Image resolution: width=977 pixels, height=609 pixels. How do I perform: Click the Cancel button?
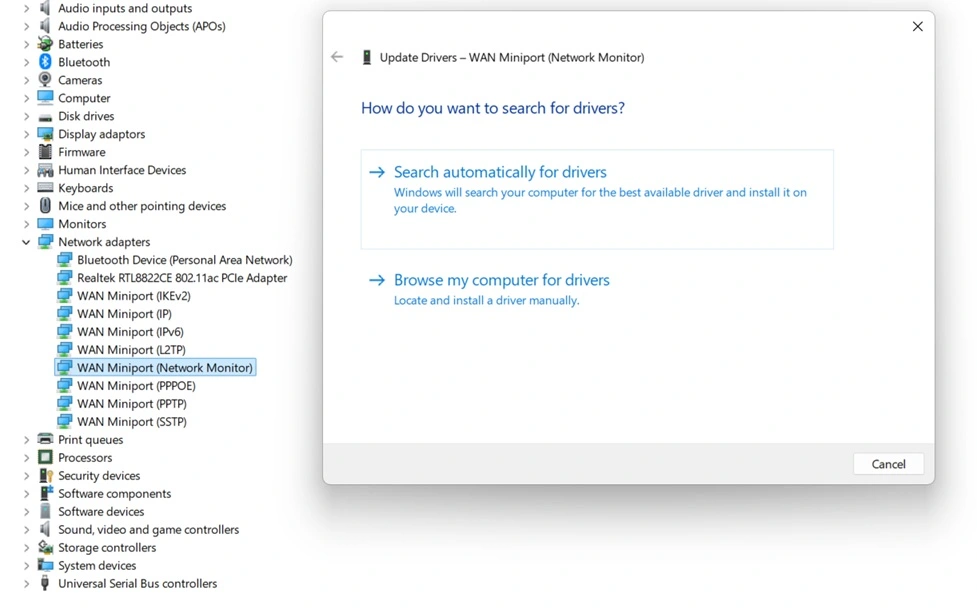click(888, 464)
